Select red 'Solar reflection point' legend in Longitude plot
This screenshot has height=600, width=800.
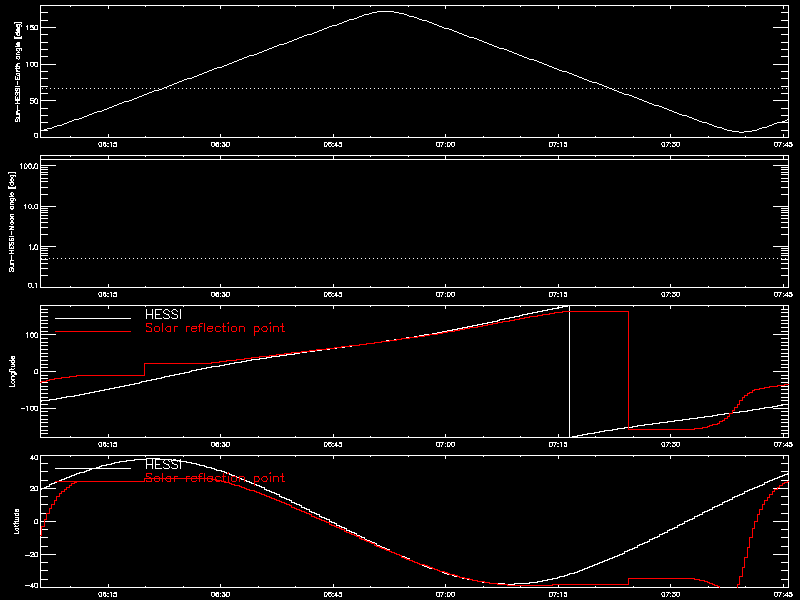click(215, 328)
